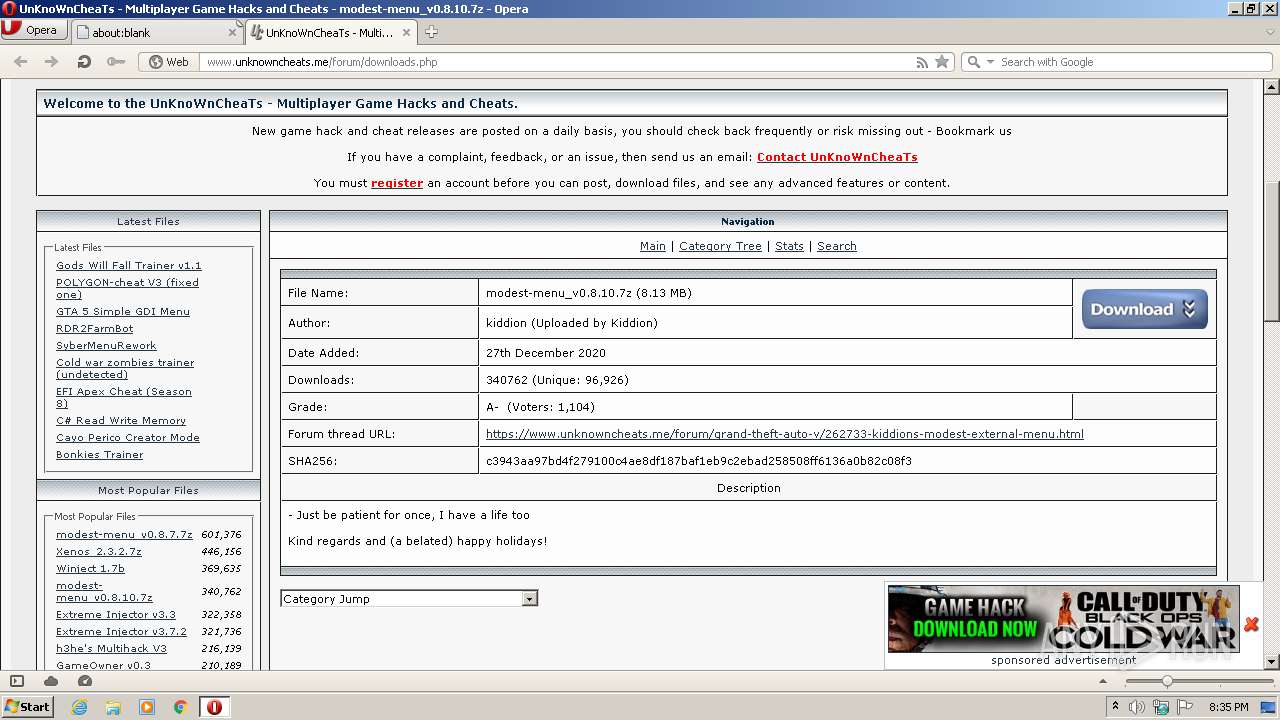Toggle the Opera panels icon in status bar

(16, 681)
